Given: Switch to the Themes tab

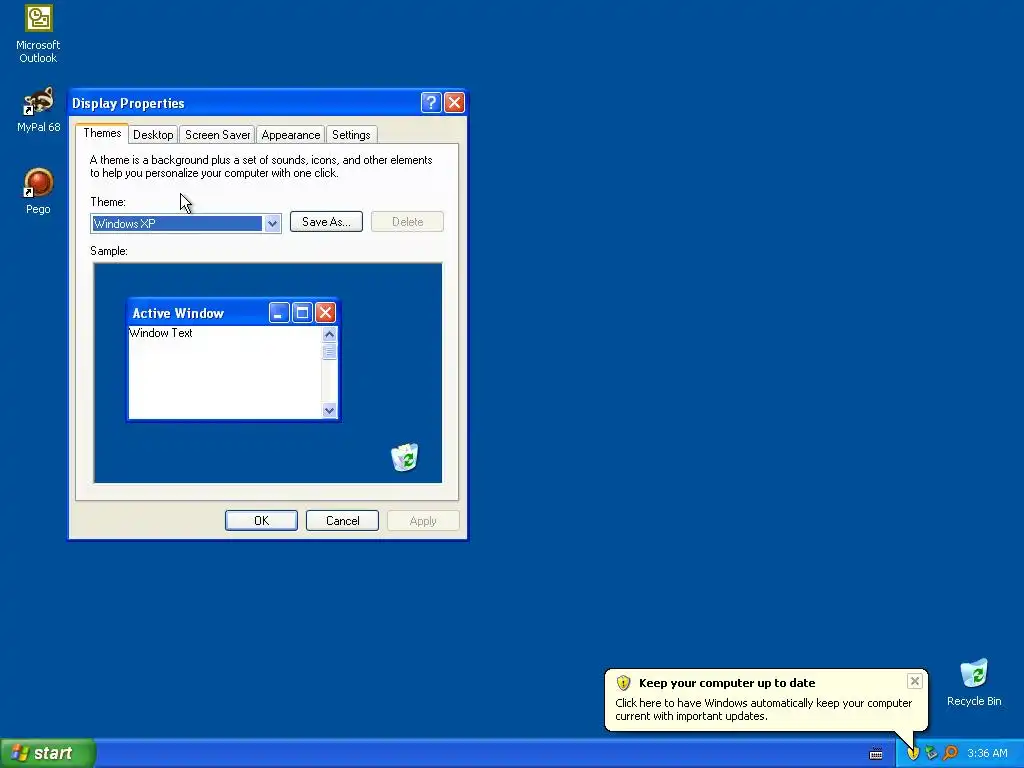Looking at the screenshot, I should [102, 133].
